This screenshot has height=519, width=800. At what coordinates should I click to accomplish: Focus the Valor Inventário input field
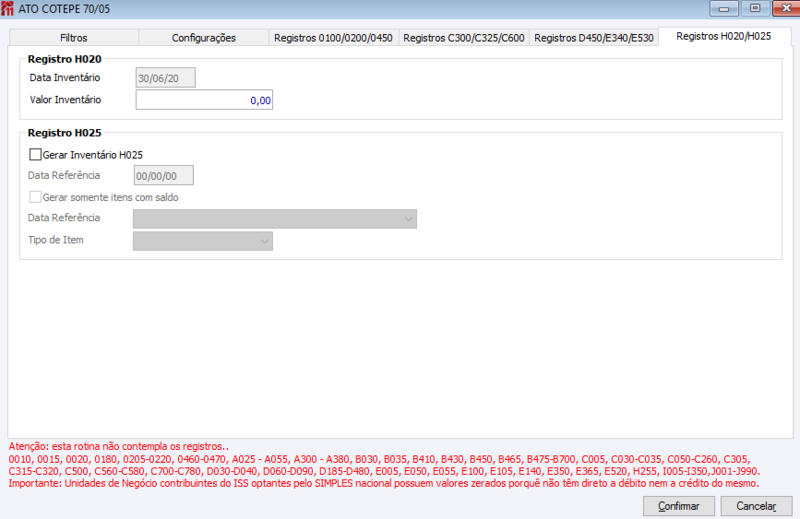(x=204, y=100)
